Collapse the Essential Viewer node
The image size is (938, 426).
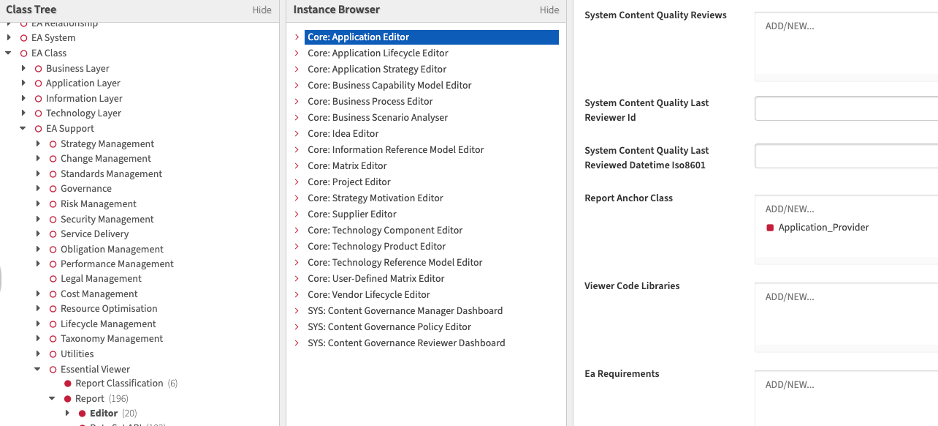[x=38, y=369]
